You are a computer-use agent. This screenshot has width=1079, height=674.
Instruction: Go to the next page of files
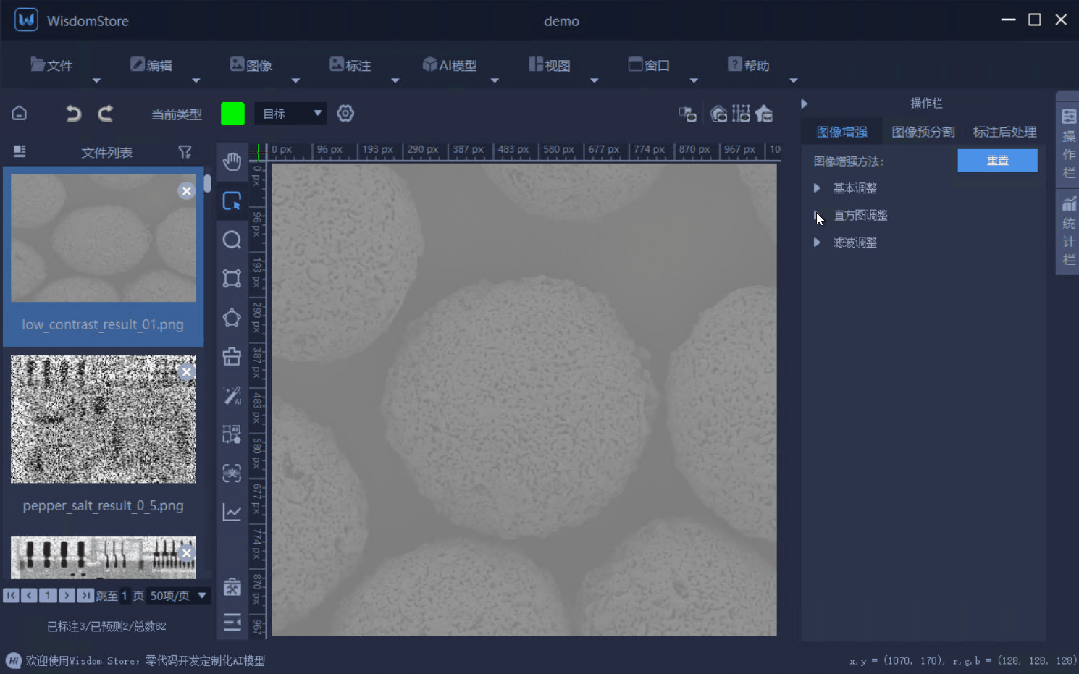tap(67, 596)
